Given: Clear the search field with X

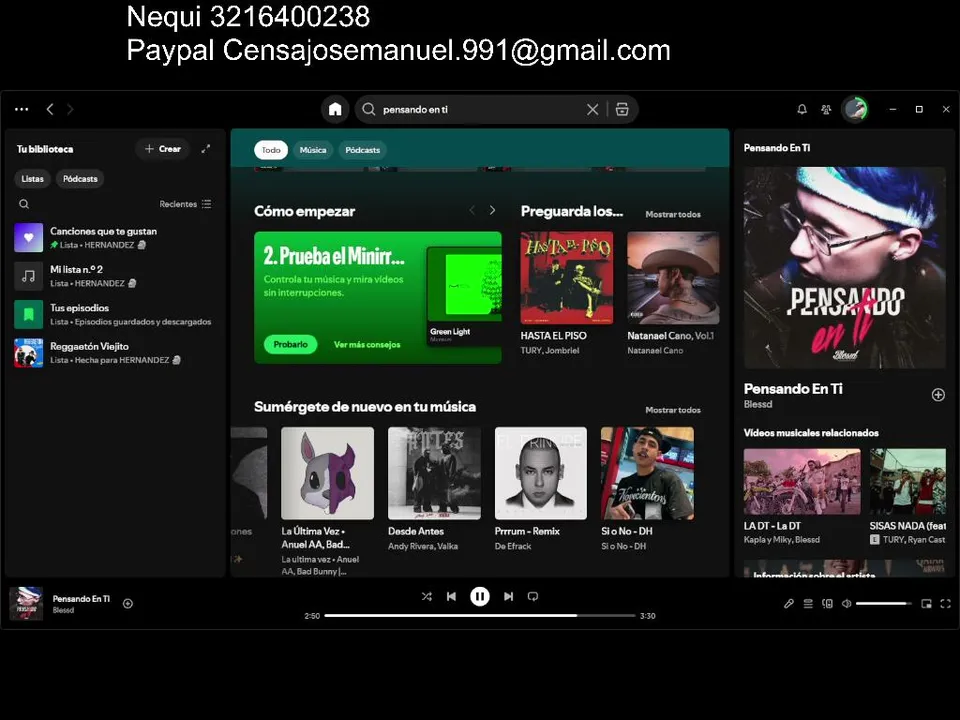Looking at the screenshot, I should pos(592,109).
